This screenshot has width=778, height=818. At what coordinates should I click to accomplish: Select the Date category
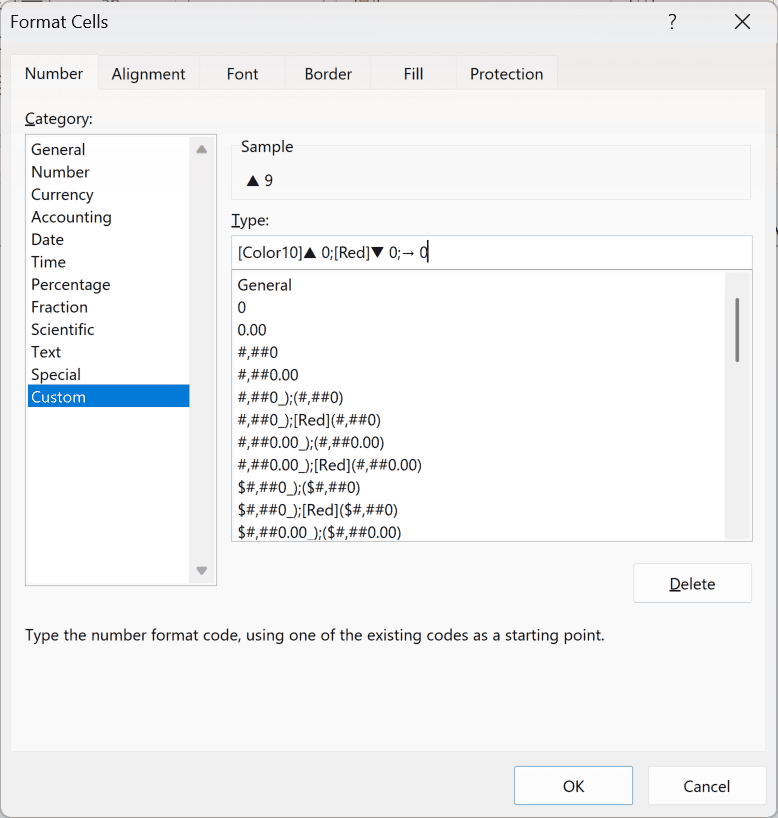109,239
